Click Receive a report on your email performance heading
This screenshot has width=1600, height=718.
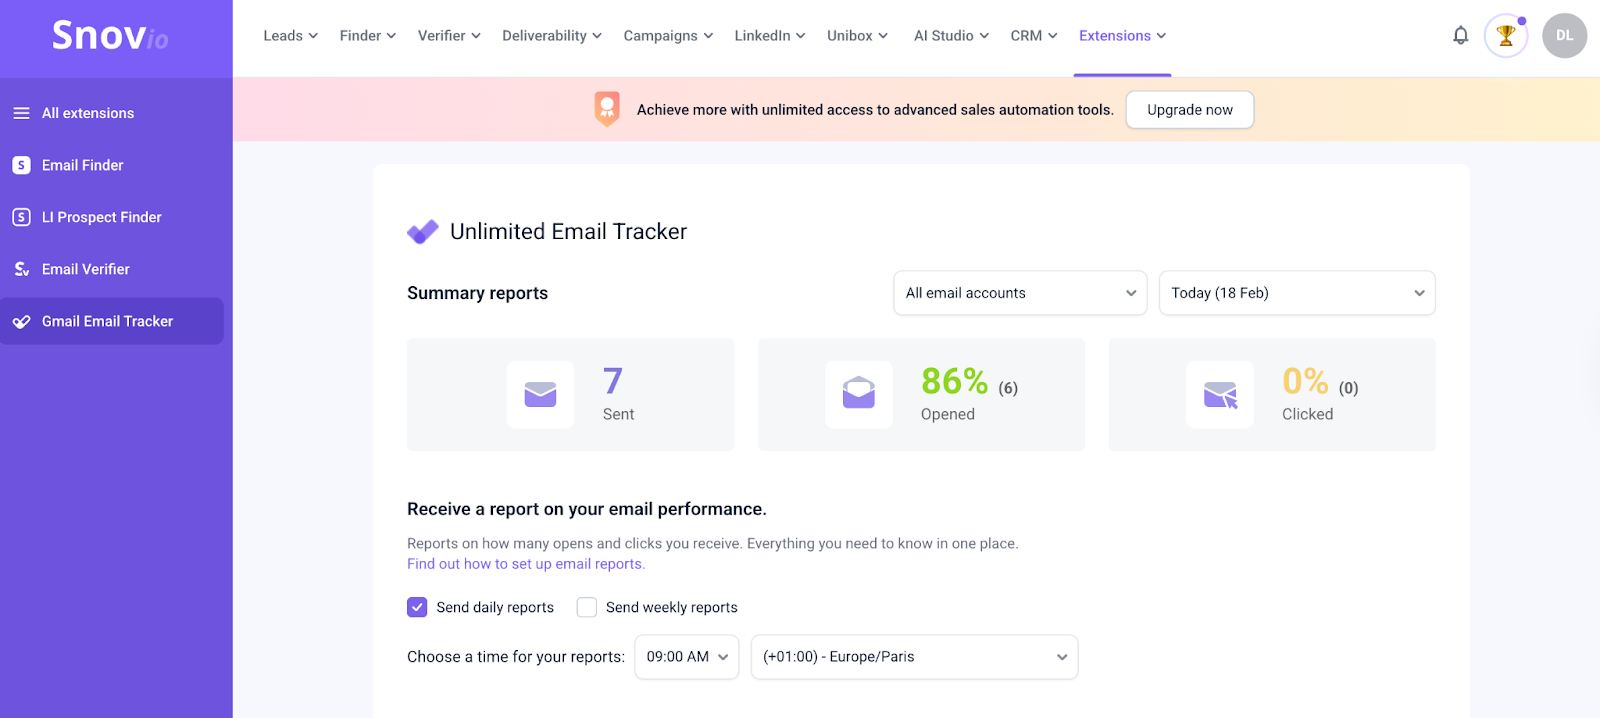click(x=587, y=509)
